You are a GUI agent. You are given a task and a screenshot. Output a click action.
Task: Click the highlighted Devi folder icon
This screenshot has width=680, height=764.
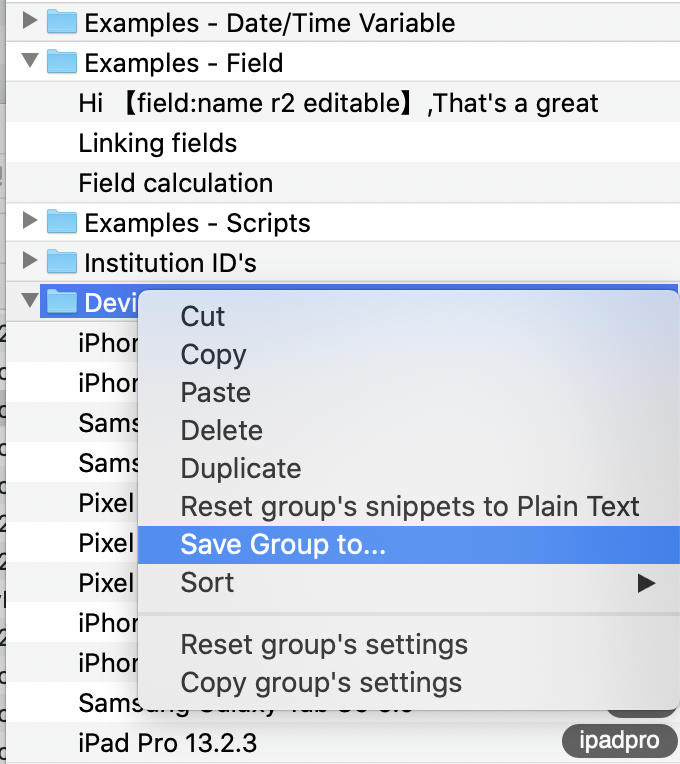(x=62, y=302)
